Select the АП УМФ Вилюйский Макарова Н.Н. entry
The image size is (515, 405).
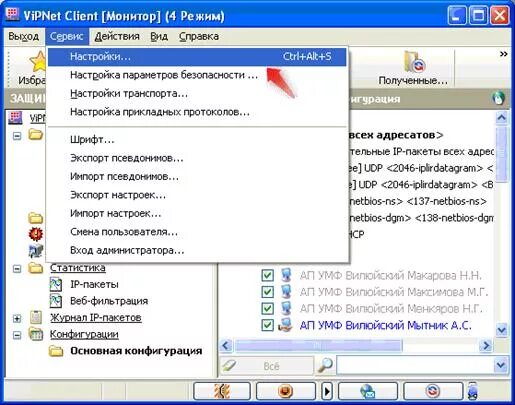(x=391, y=275)
